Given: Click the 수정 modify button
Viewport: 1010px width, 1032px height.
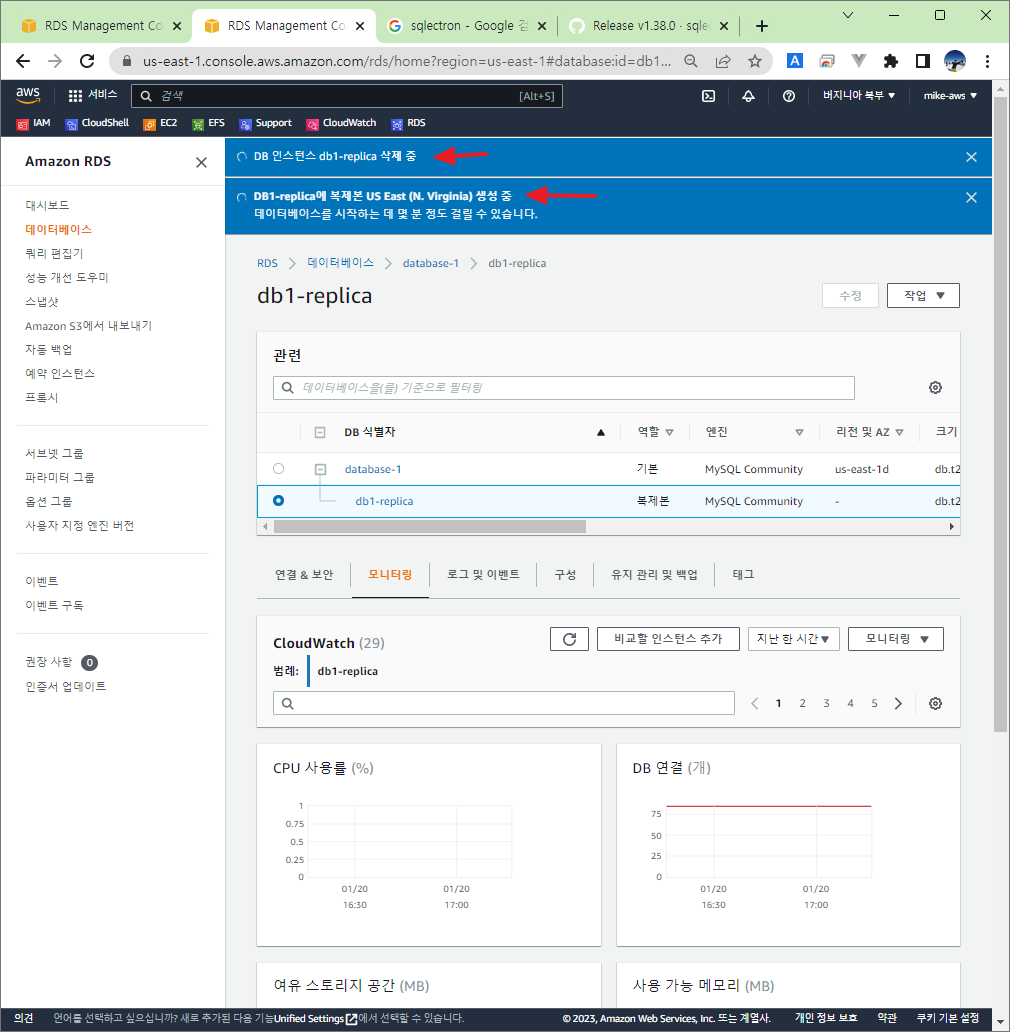Looking at the screenshot, I should tap(850, 296).
